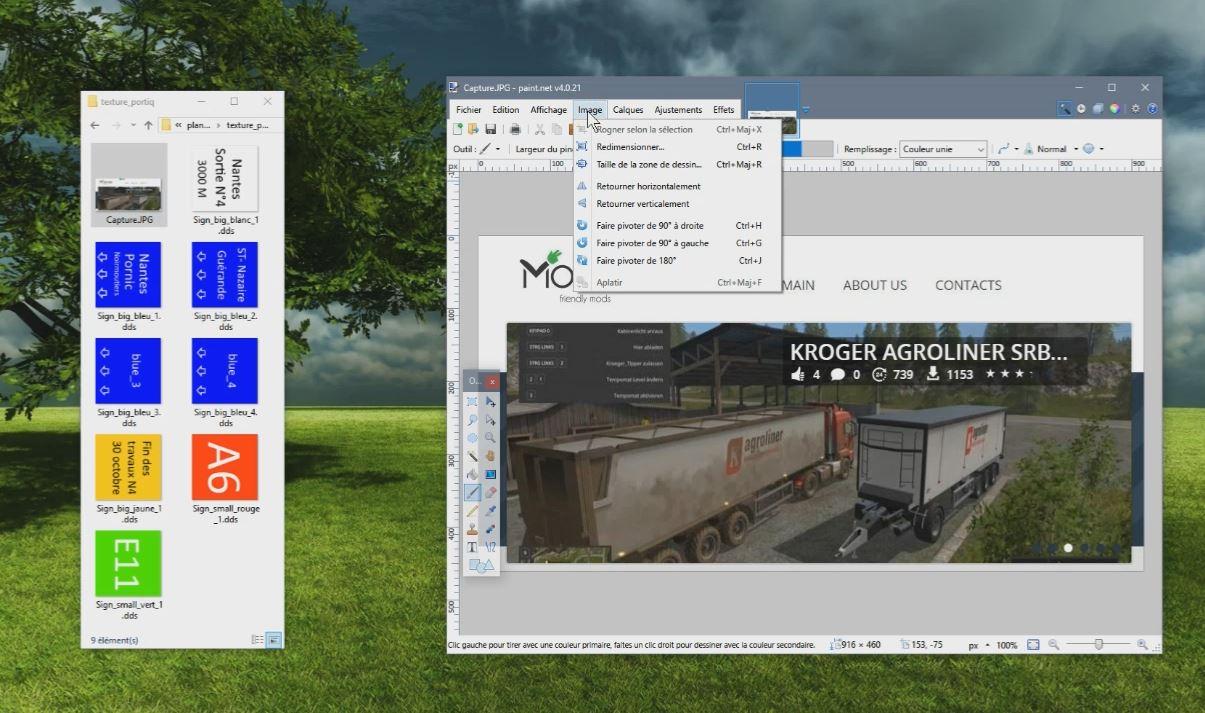Click the zoom slider in status bar

pos(1098,645)
